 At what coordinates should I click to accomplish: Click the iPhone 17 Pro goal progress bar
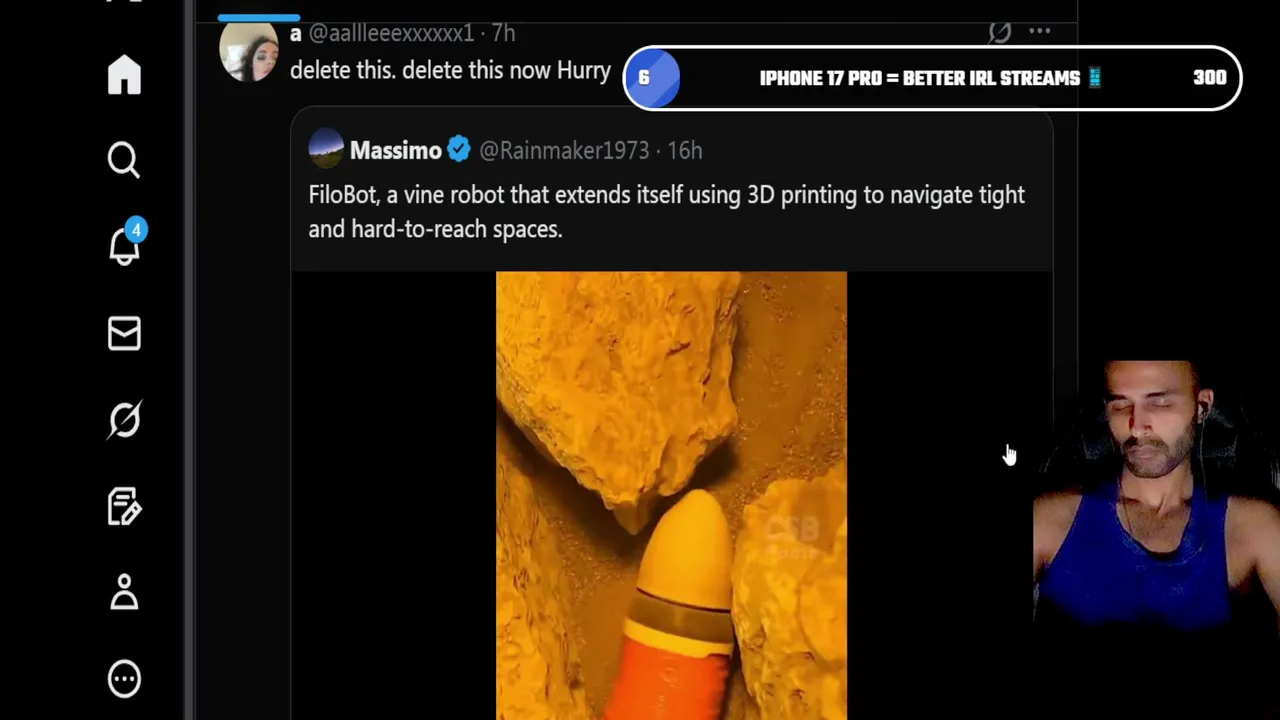(932, 78)
